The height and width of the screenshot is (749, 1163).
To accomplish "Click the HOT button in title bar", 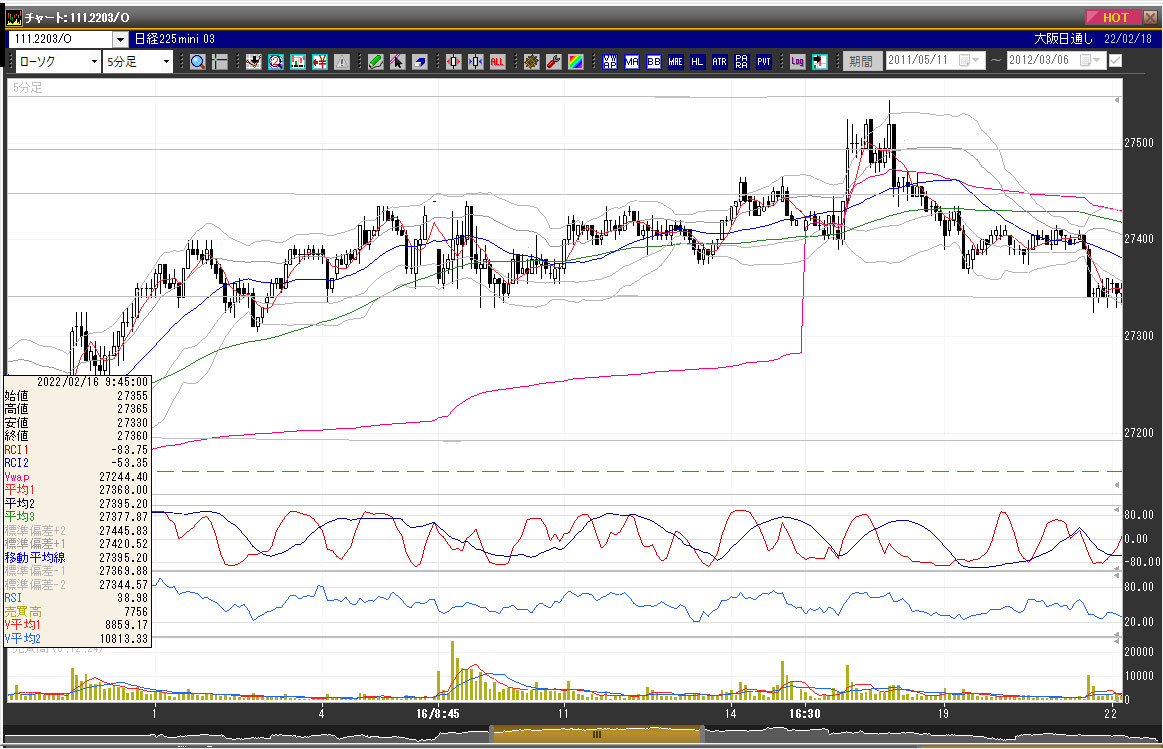I will coord(1114,17).
